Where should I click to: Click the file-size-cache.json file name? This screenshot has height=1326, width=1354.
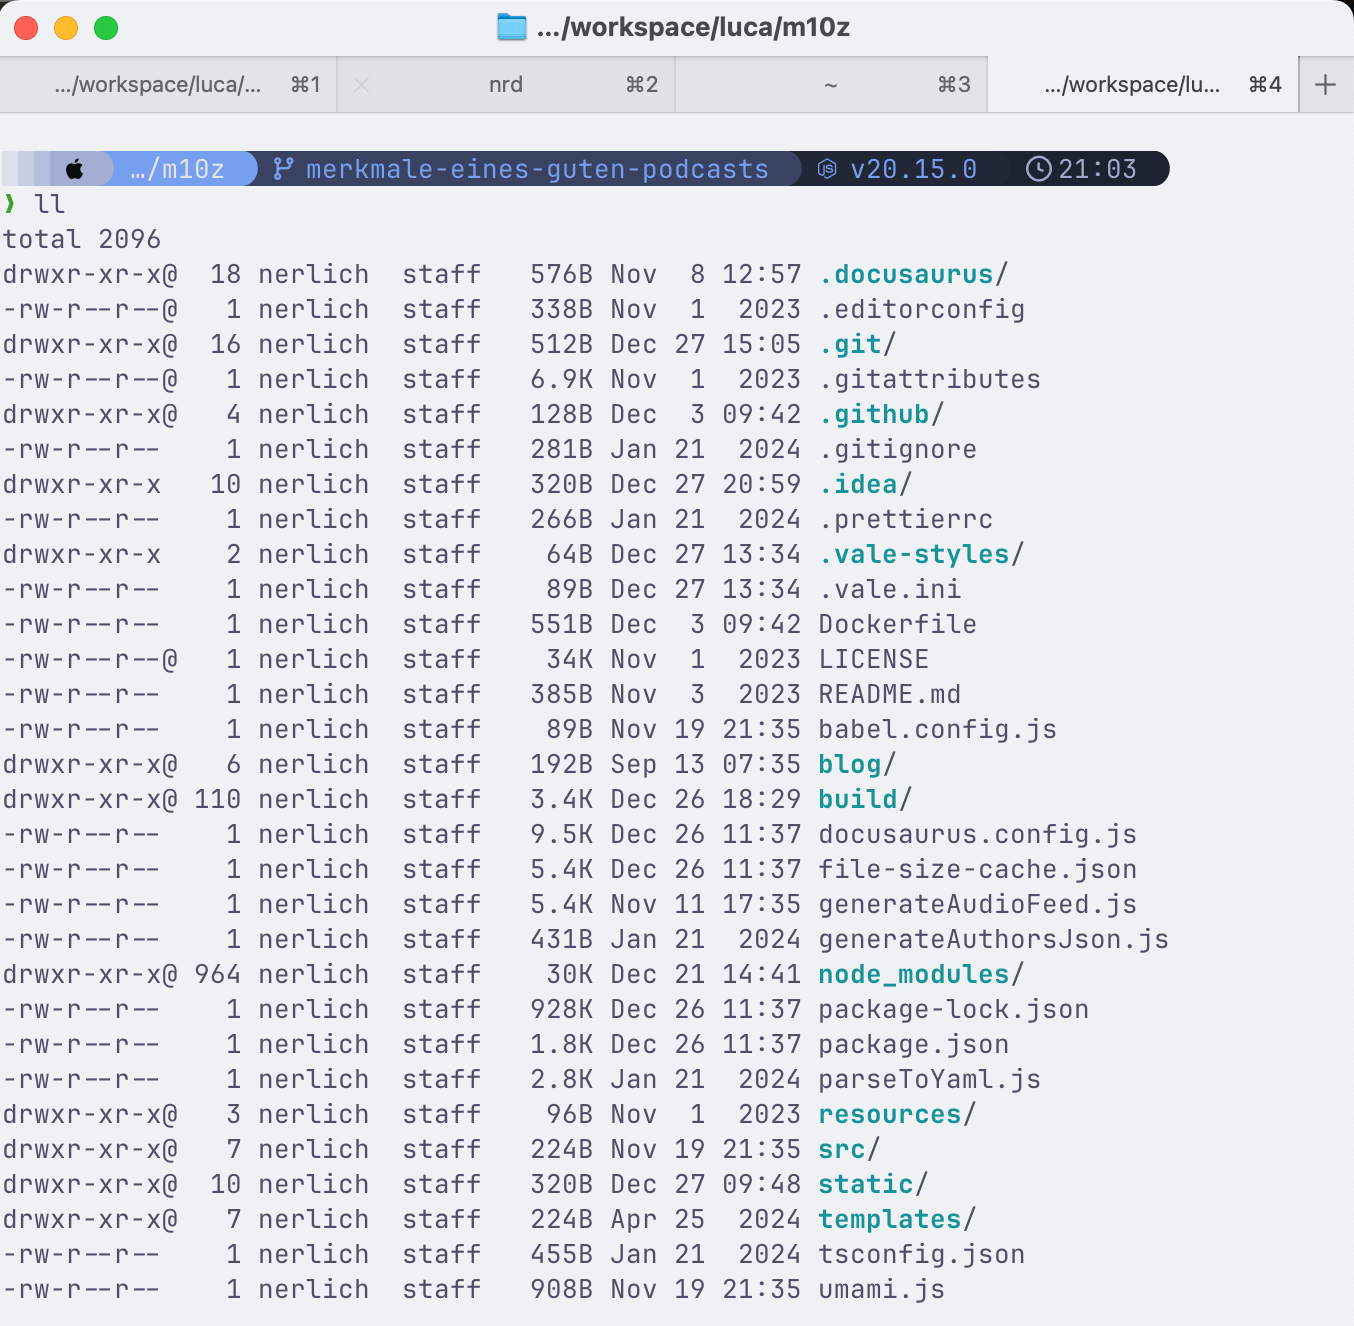(978, 869)
